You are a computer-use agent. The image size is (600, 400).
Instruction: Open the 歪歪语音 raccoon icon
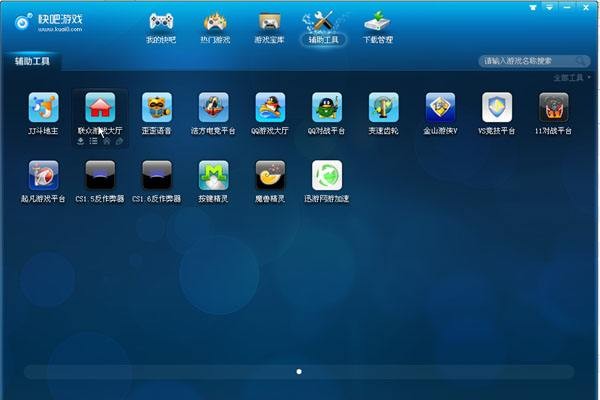tap(157, 107)
